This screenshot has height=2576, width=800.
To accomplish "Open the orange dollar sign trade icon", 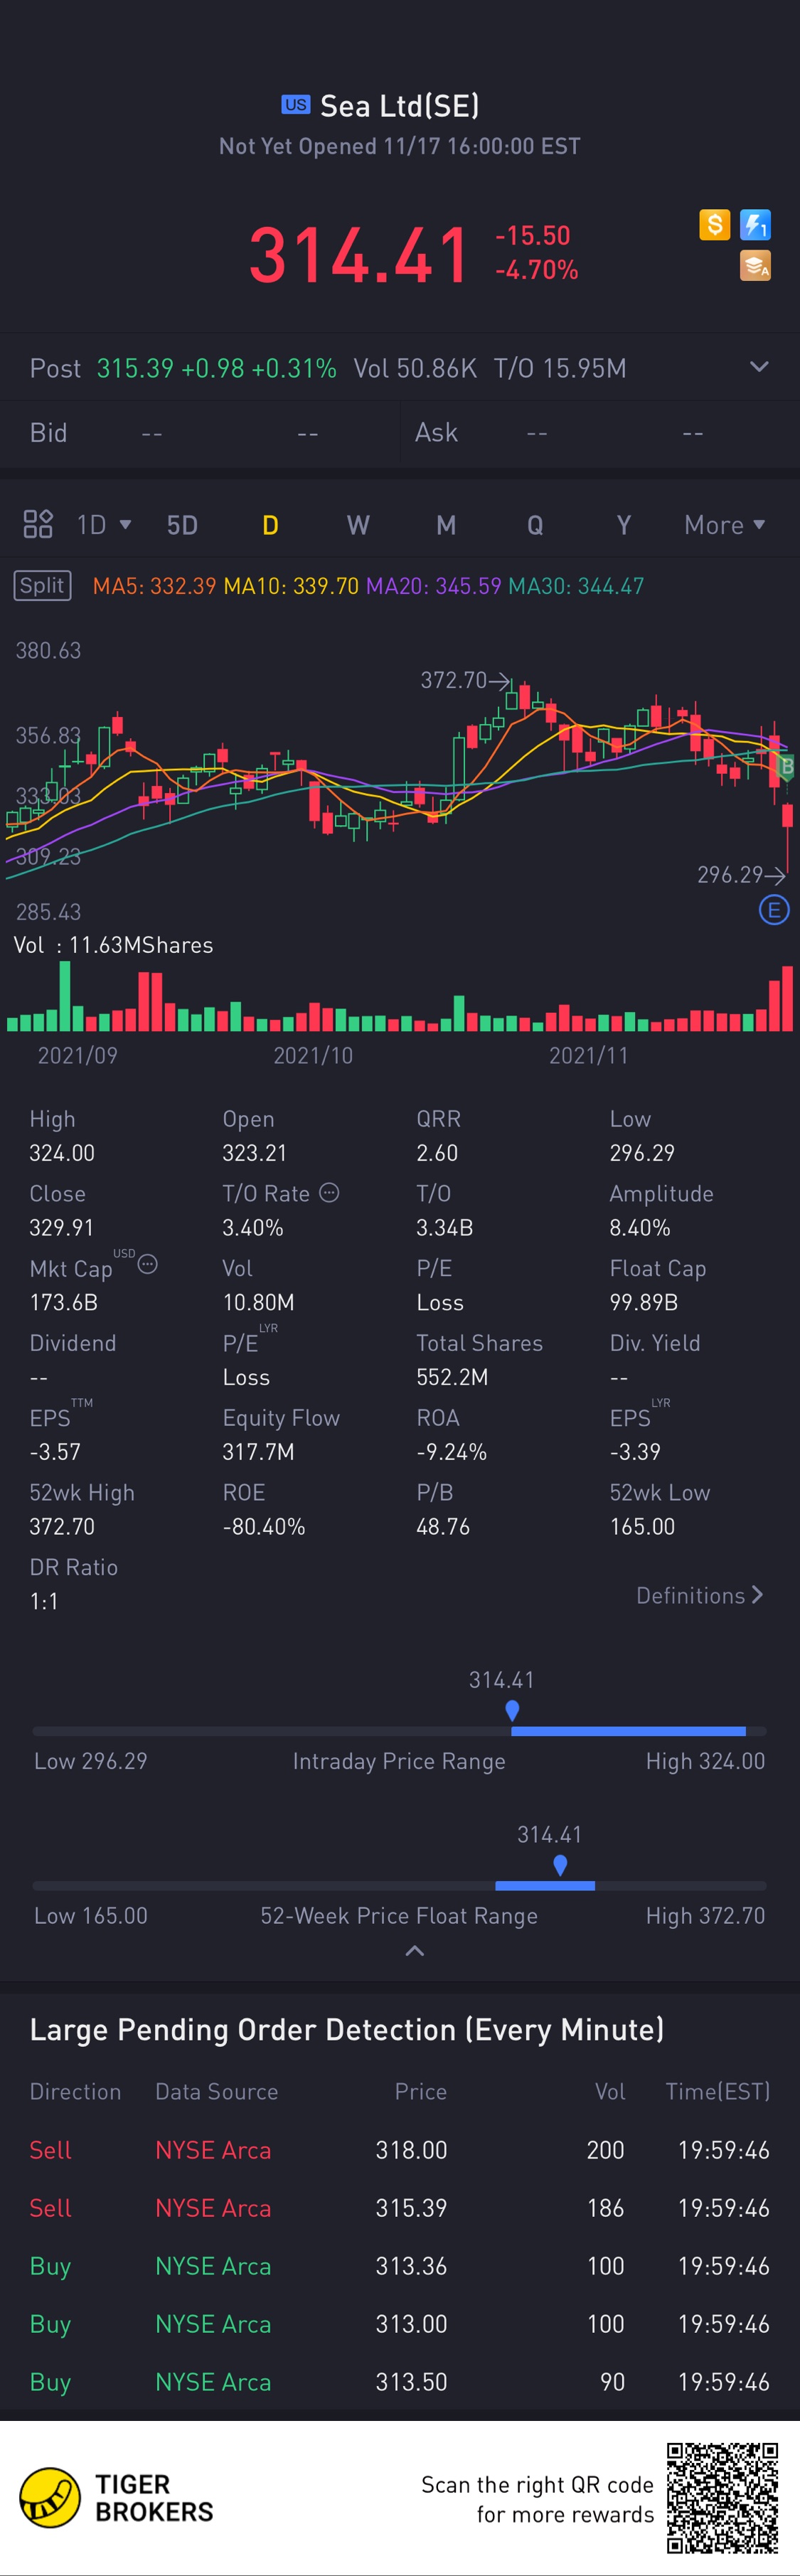I will [714, 224].
